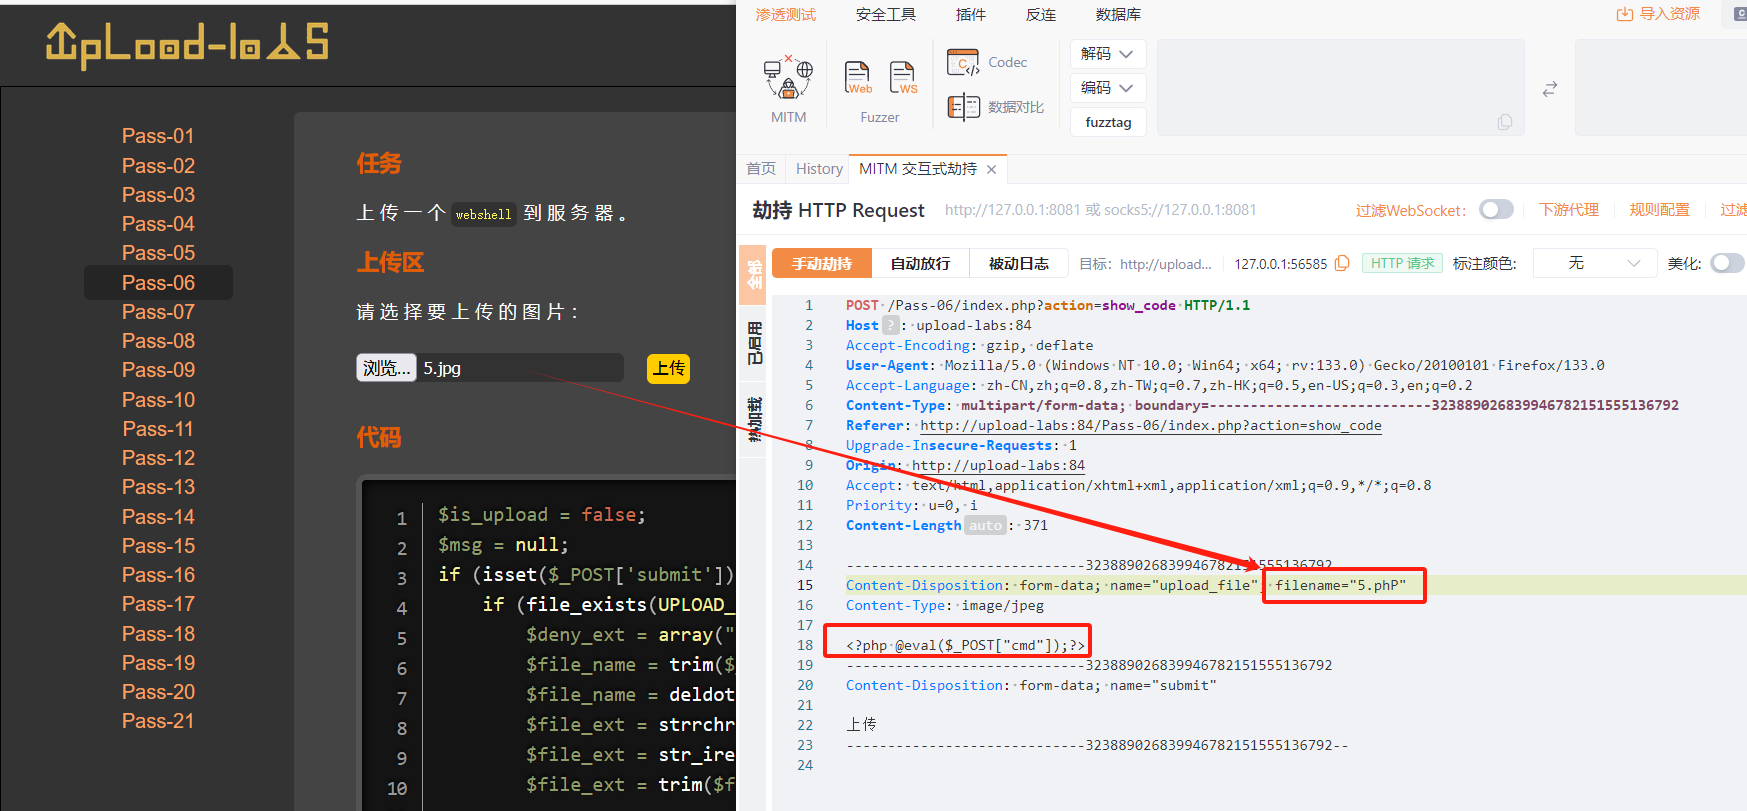
Task: Click the fuzztag button
Action: pyautogui.click(x=1108, y=122)
